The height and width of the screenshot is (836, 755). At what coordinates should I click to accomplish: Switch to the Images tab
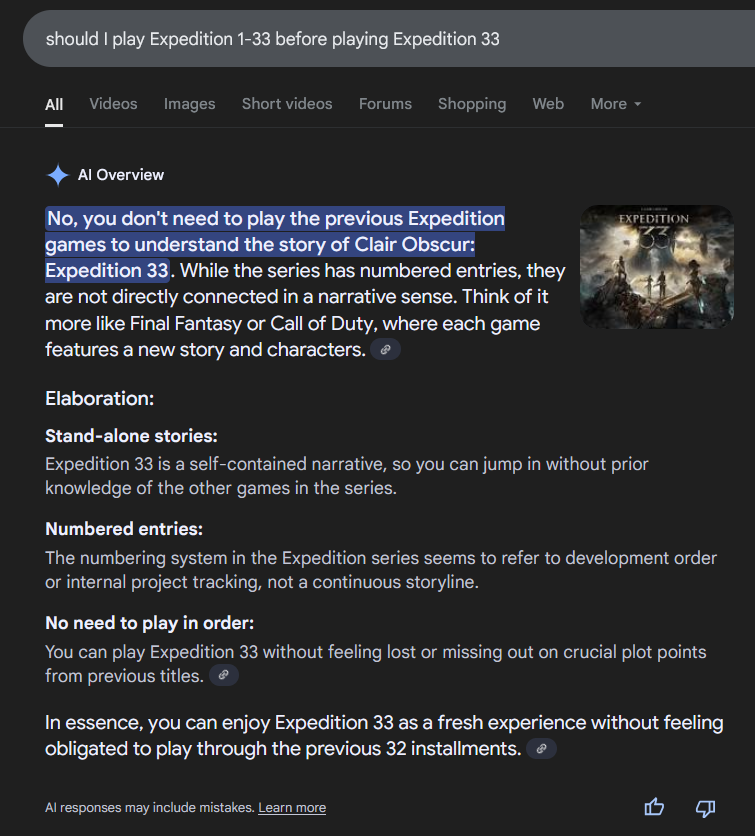[x=189, y=104]
